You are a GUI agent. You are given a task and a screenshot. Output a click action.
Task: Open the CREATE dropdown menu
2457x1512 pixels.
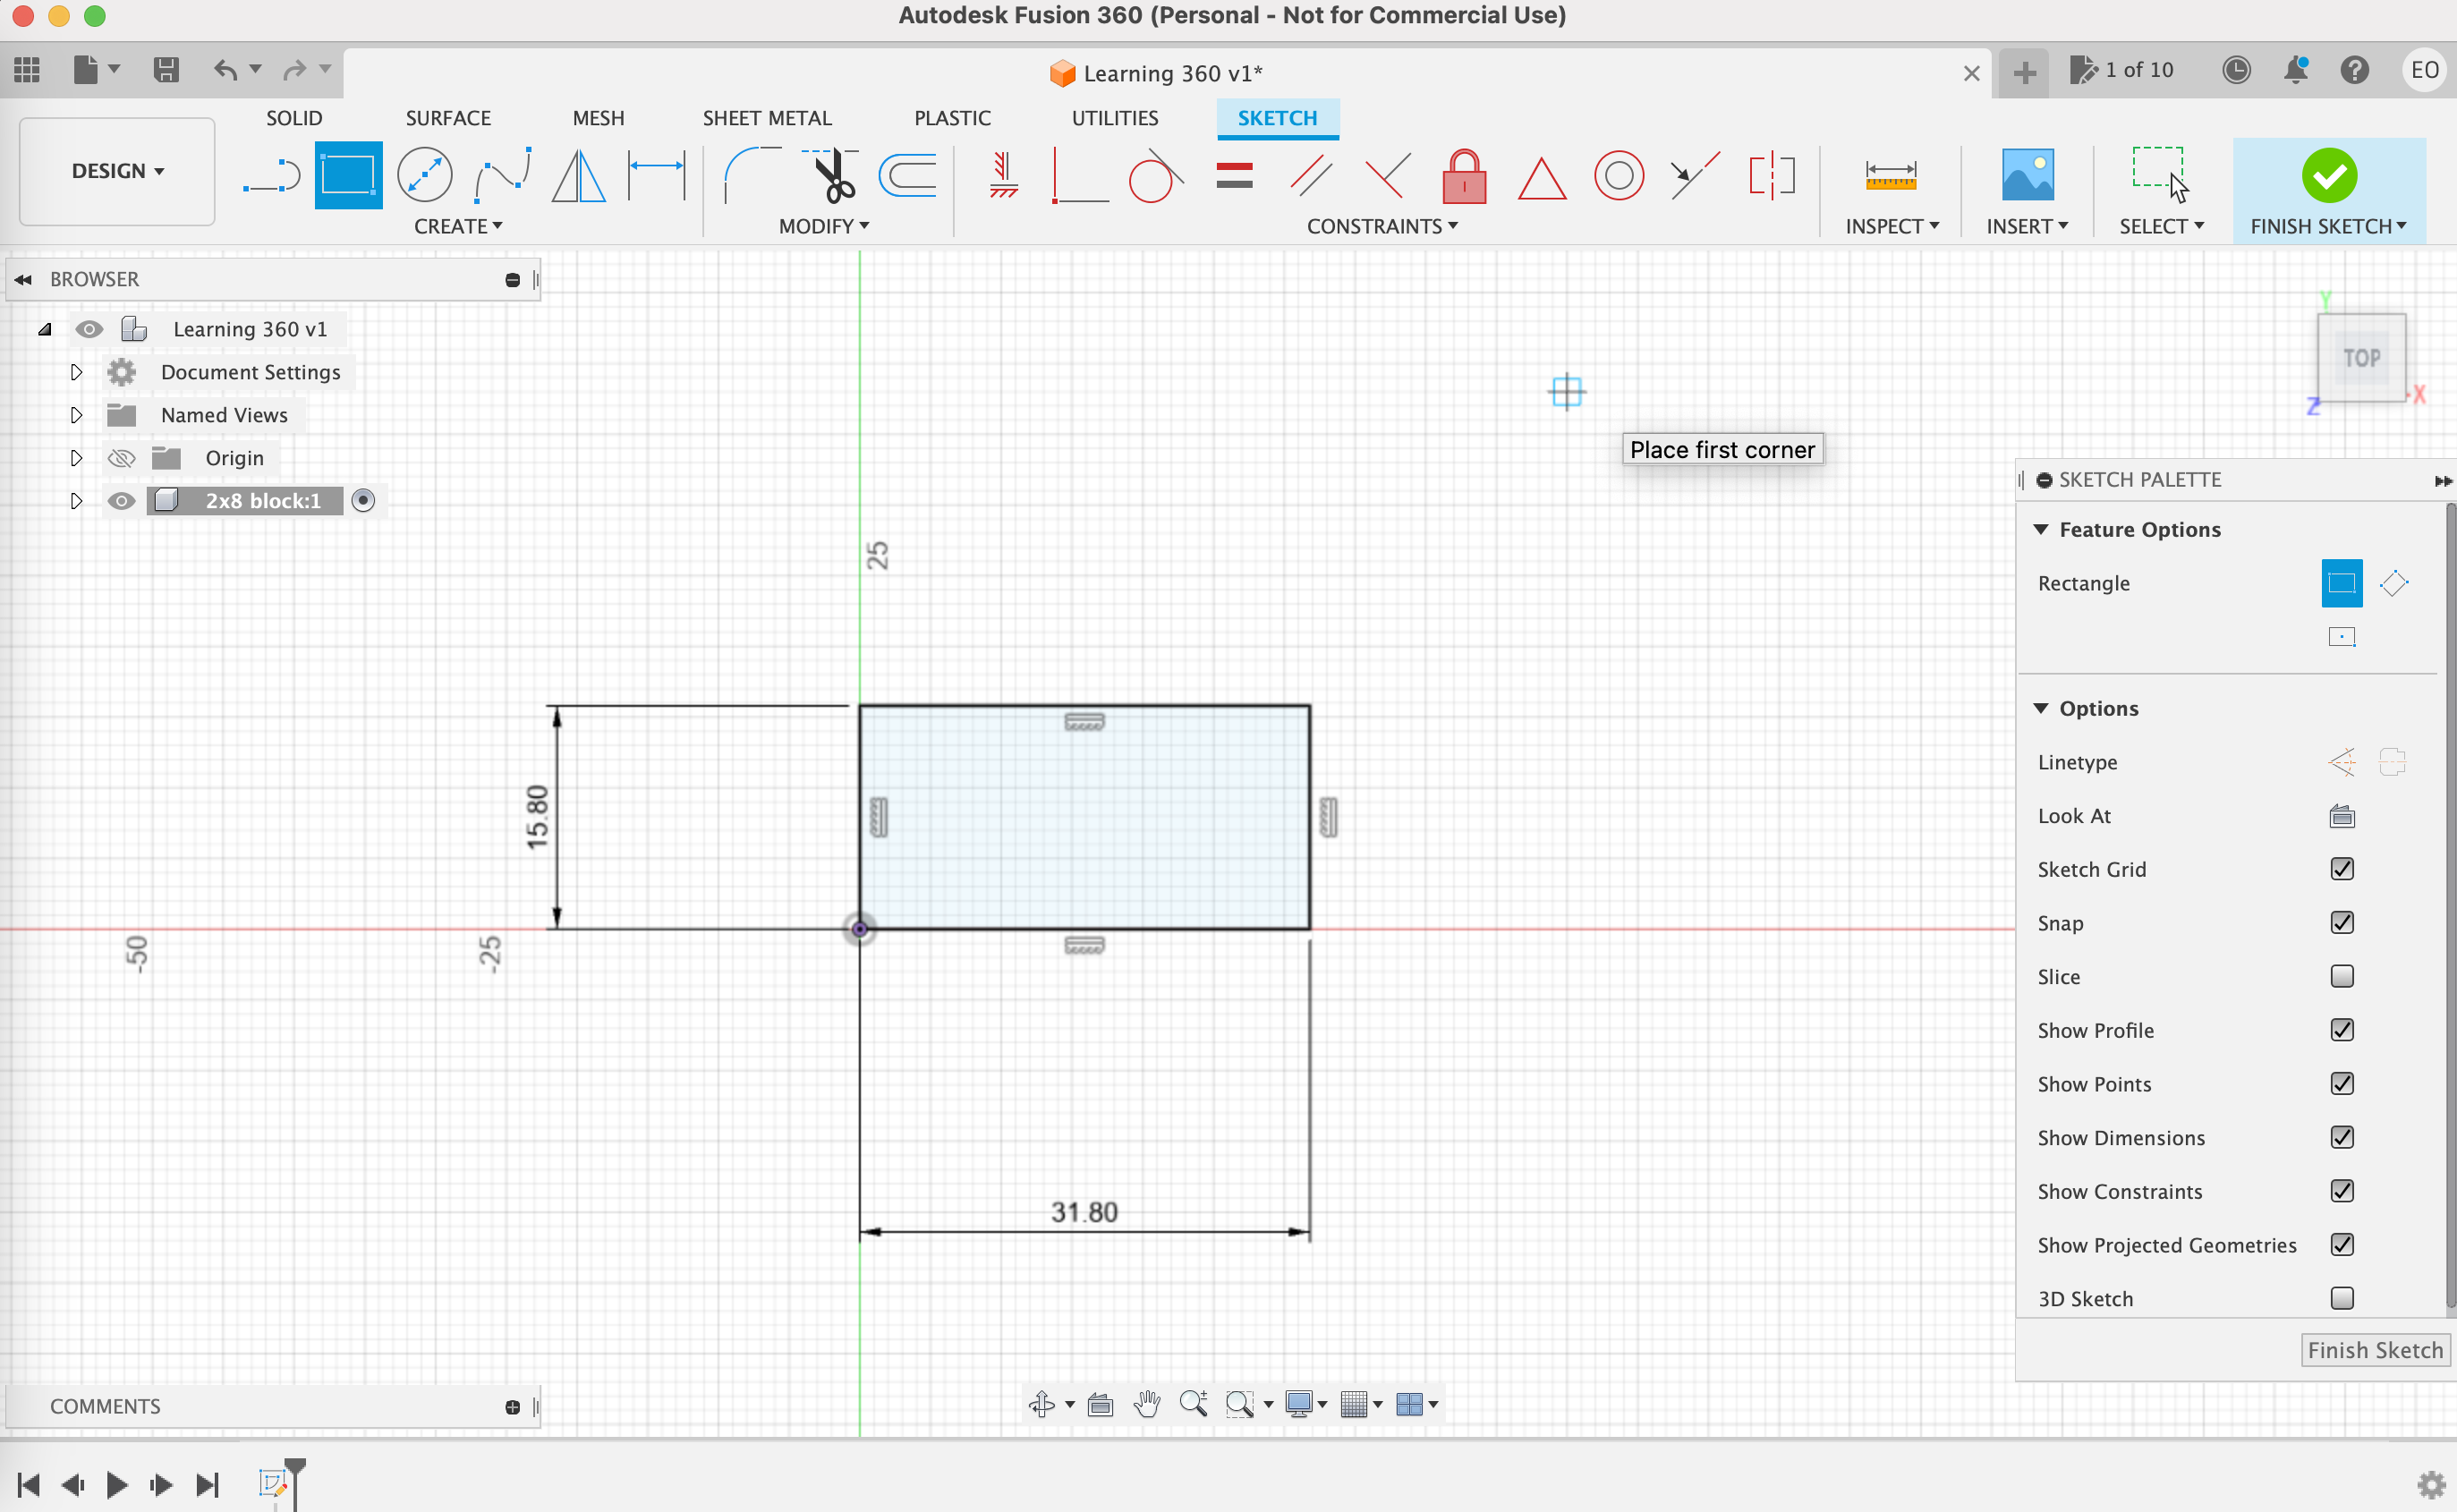coord(458,227)
